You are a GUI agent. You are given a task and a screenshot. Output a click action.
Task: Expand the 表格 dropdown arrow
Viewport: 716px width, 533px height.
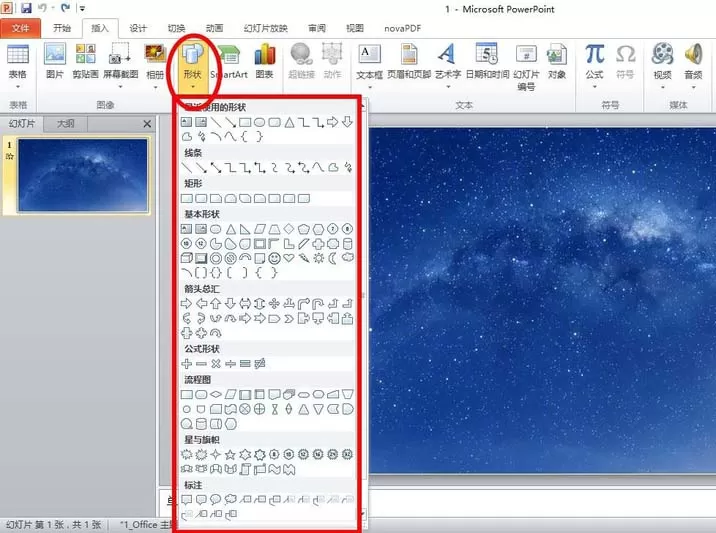tap(18, 86)
